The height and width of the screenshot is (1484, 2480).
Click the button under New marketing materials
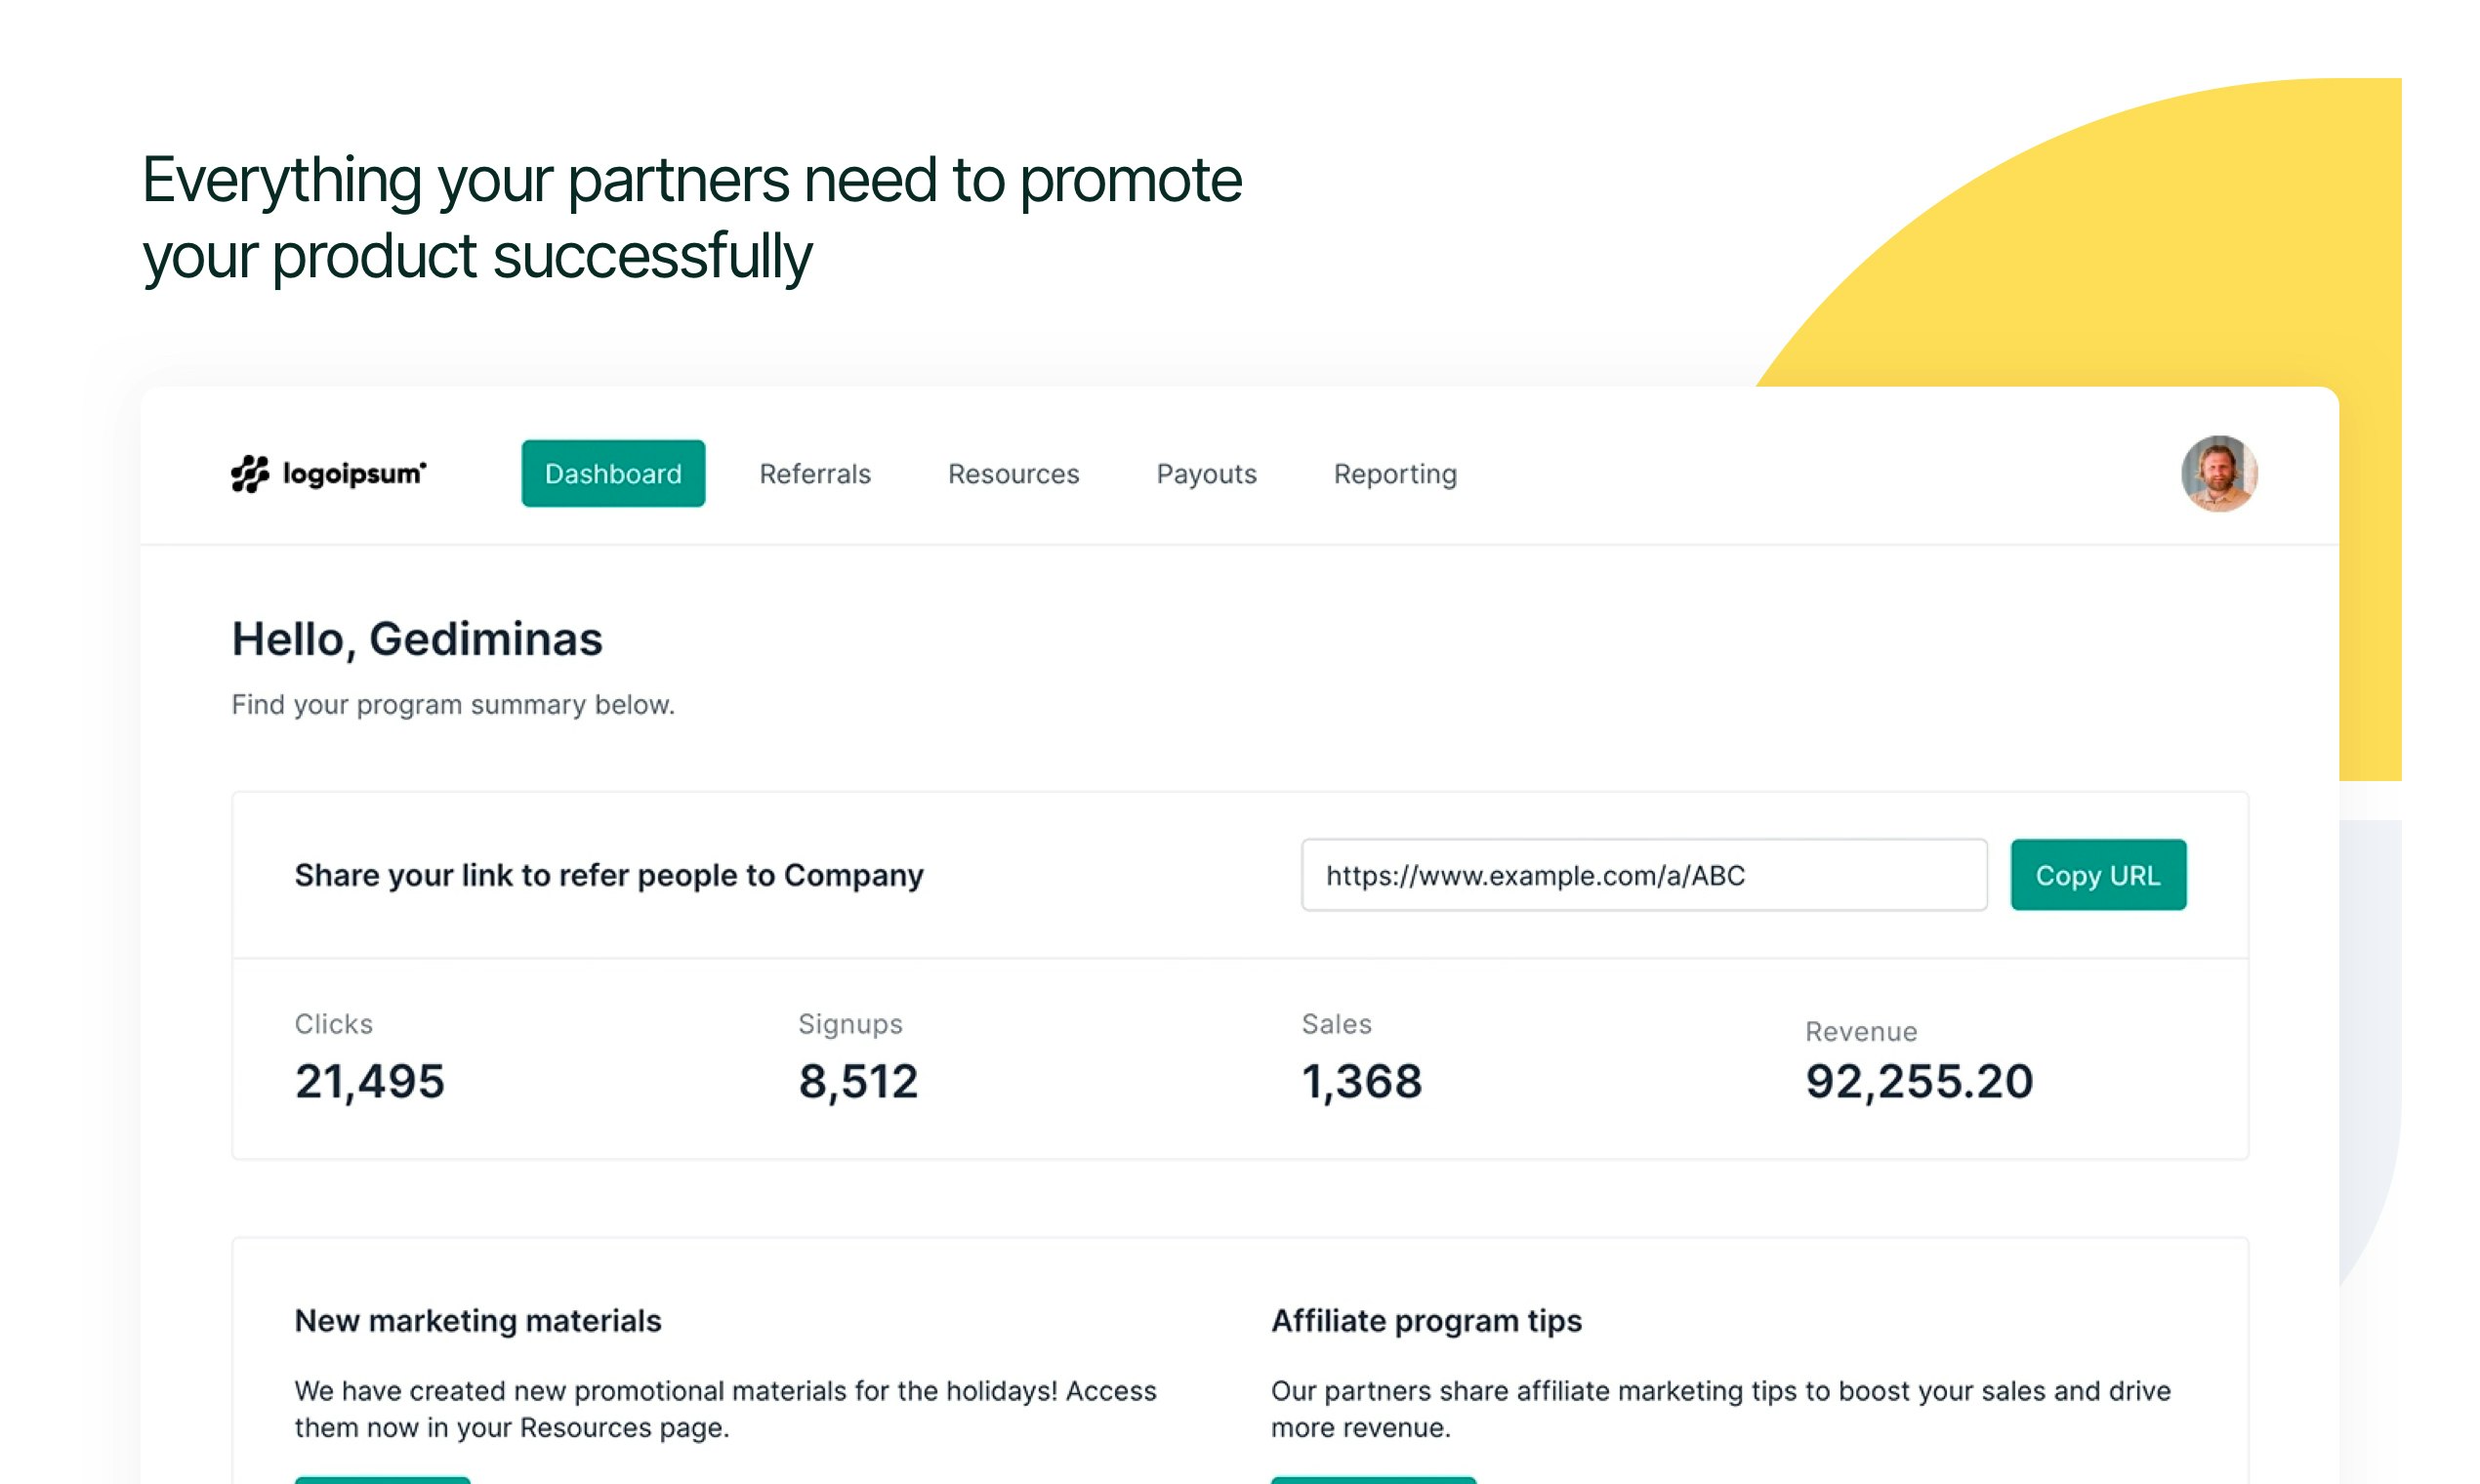(382, 1480)
